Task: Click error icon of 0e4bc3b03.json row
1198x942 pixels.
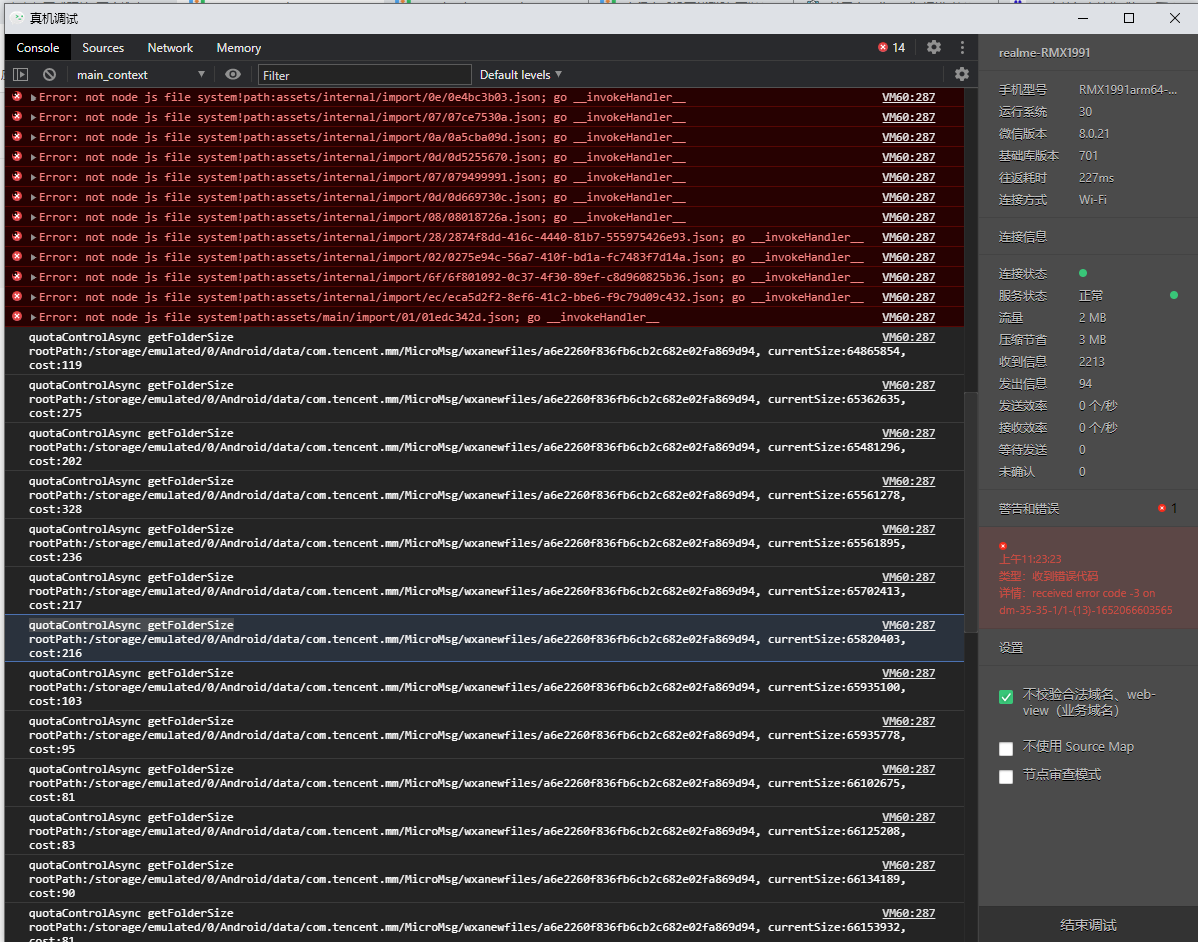Action: pyautogui.click(x=17, y=97)
